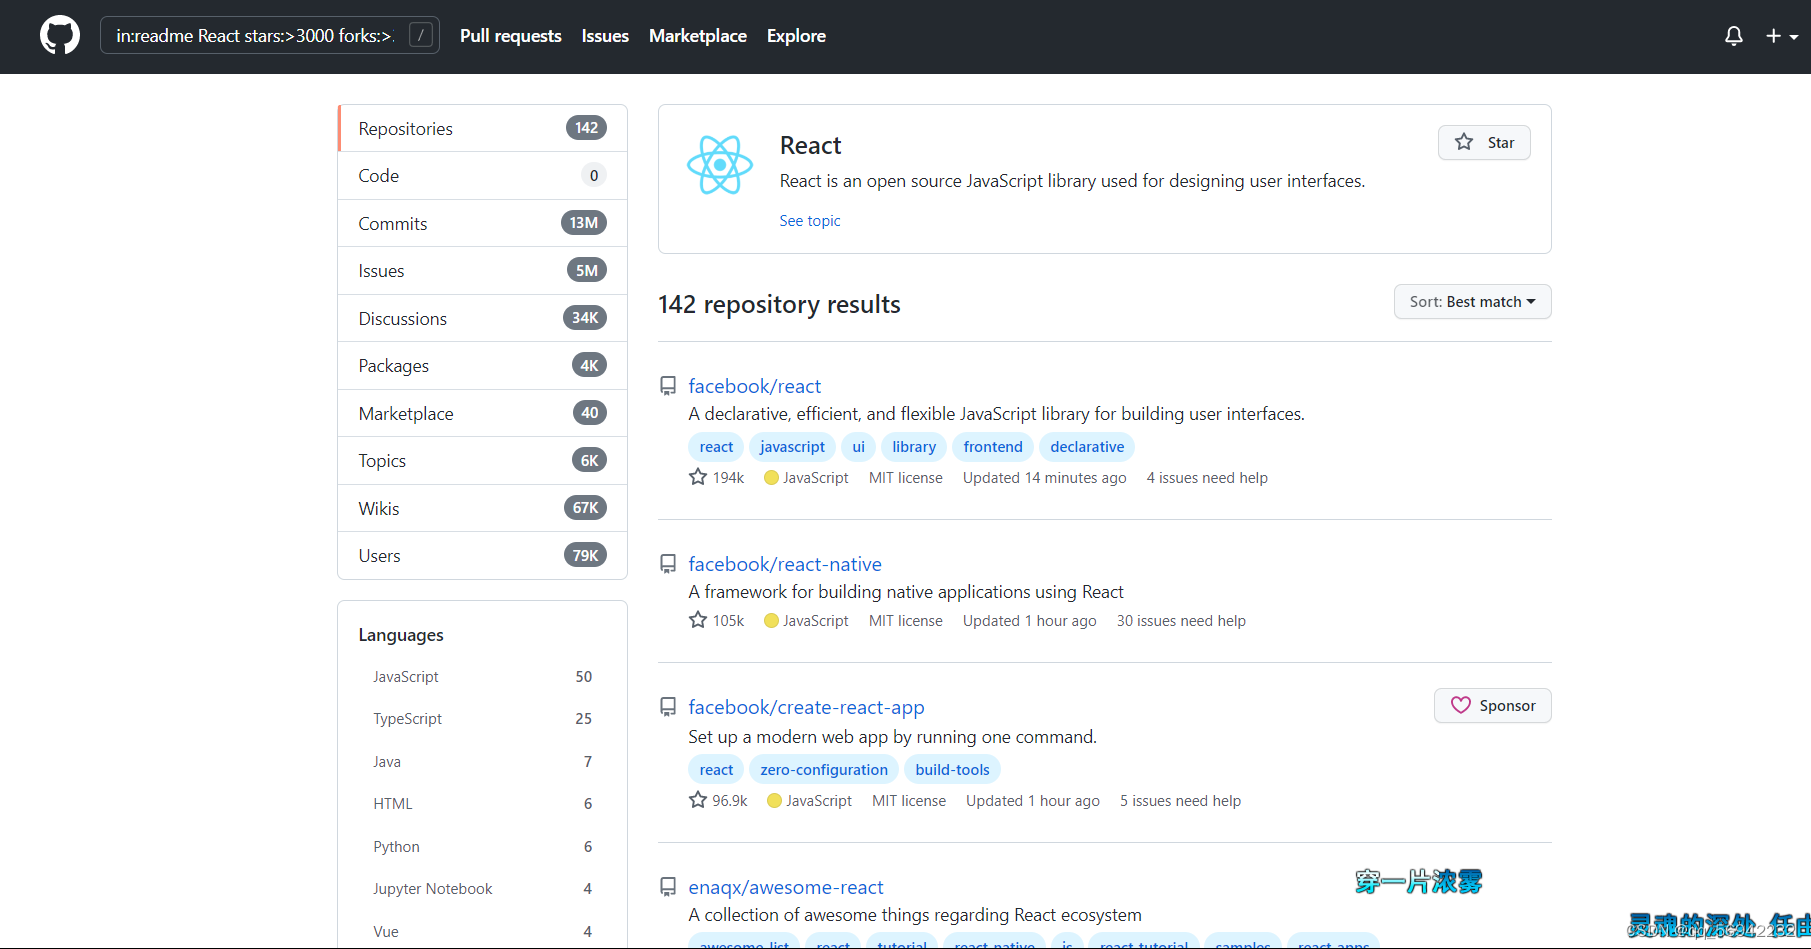Click react tag under facebook/react
This screenshot has height=949, width=1811.
[716, 447]
